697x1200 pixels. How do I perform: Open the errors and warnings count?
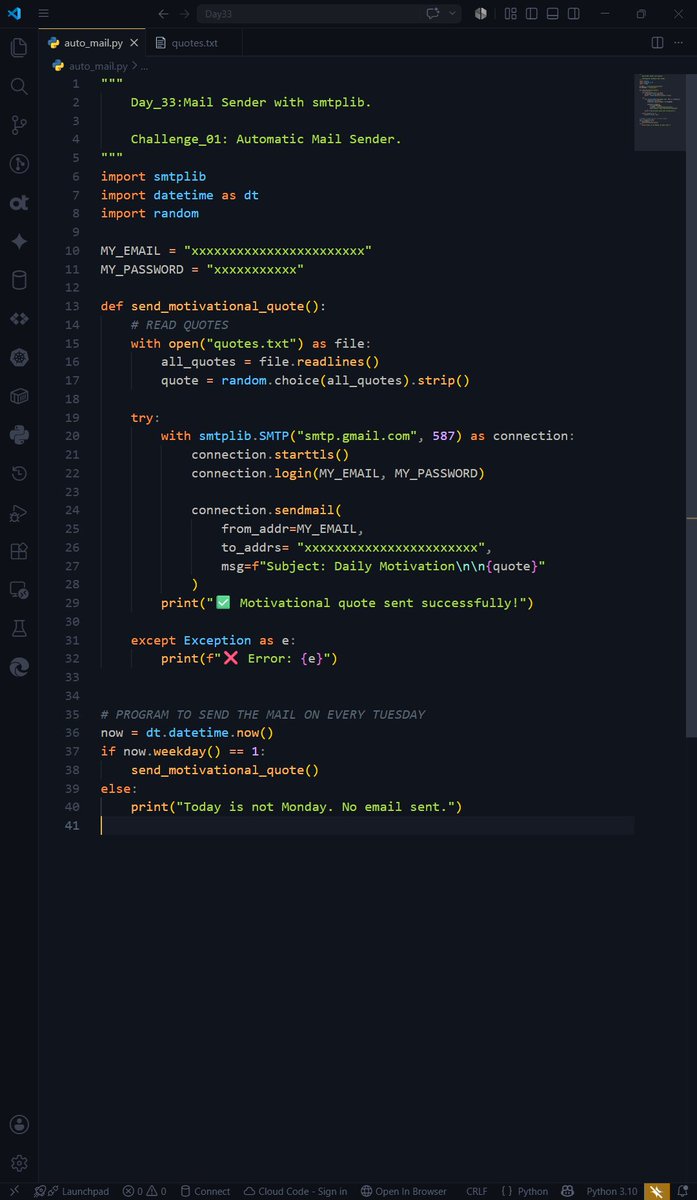145,1191
